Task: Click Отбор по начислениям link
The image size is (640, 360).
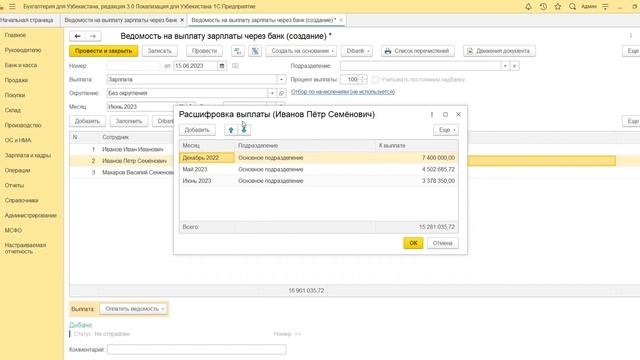Action: coord(343,92)
